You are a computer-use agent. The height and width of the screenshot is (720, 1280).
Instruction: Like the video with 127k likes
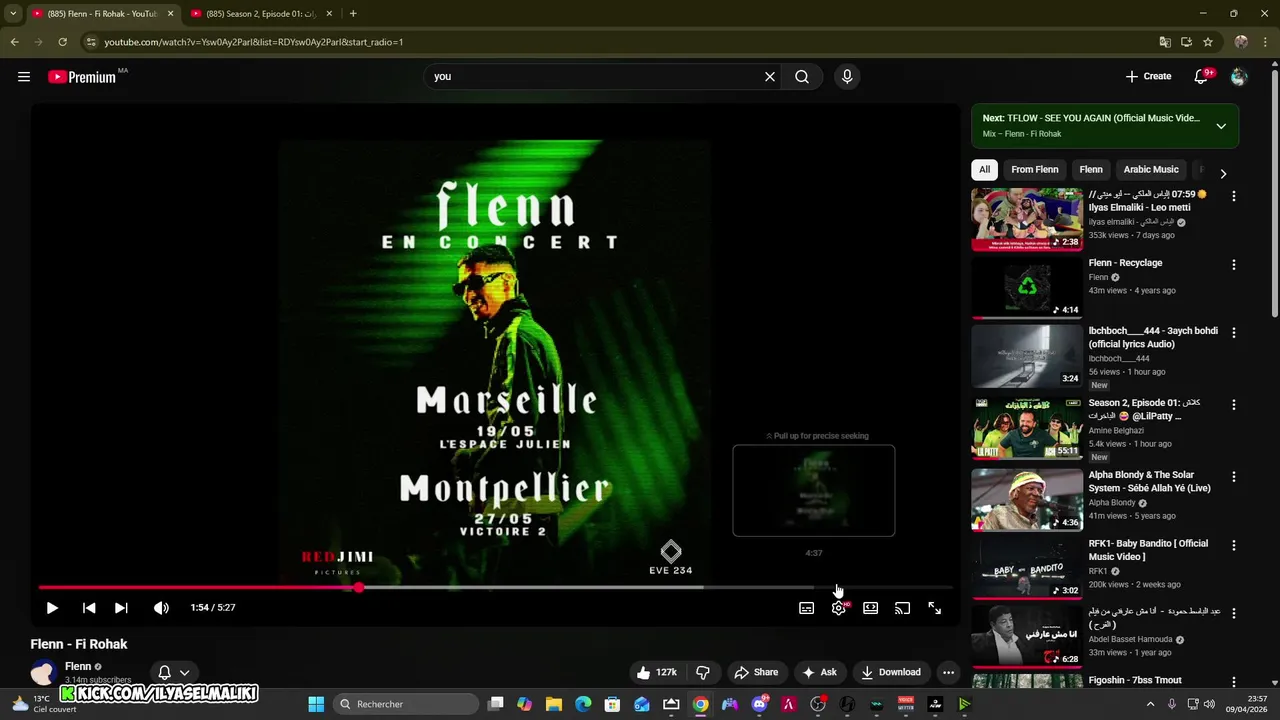tap(656, 673)
